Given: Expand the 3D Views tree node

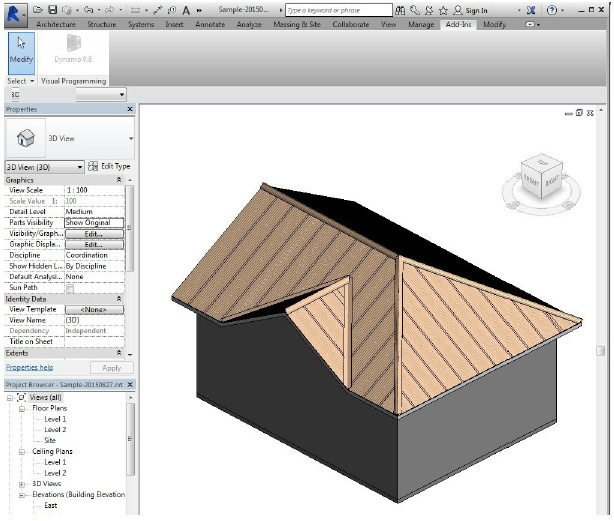Looking at the screenshot, I should pyautogui.click(x=23, y=484).
